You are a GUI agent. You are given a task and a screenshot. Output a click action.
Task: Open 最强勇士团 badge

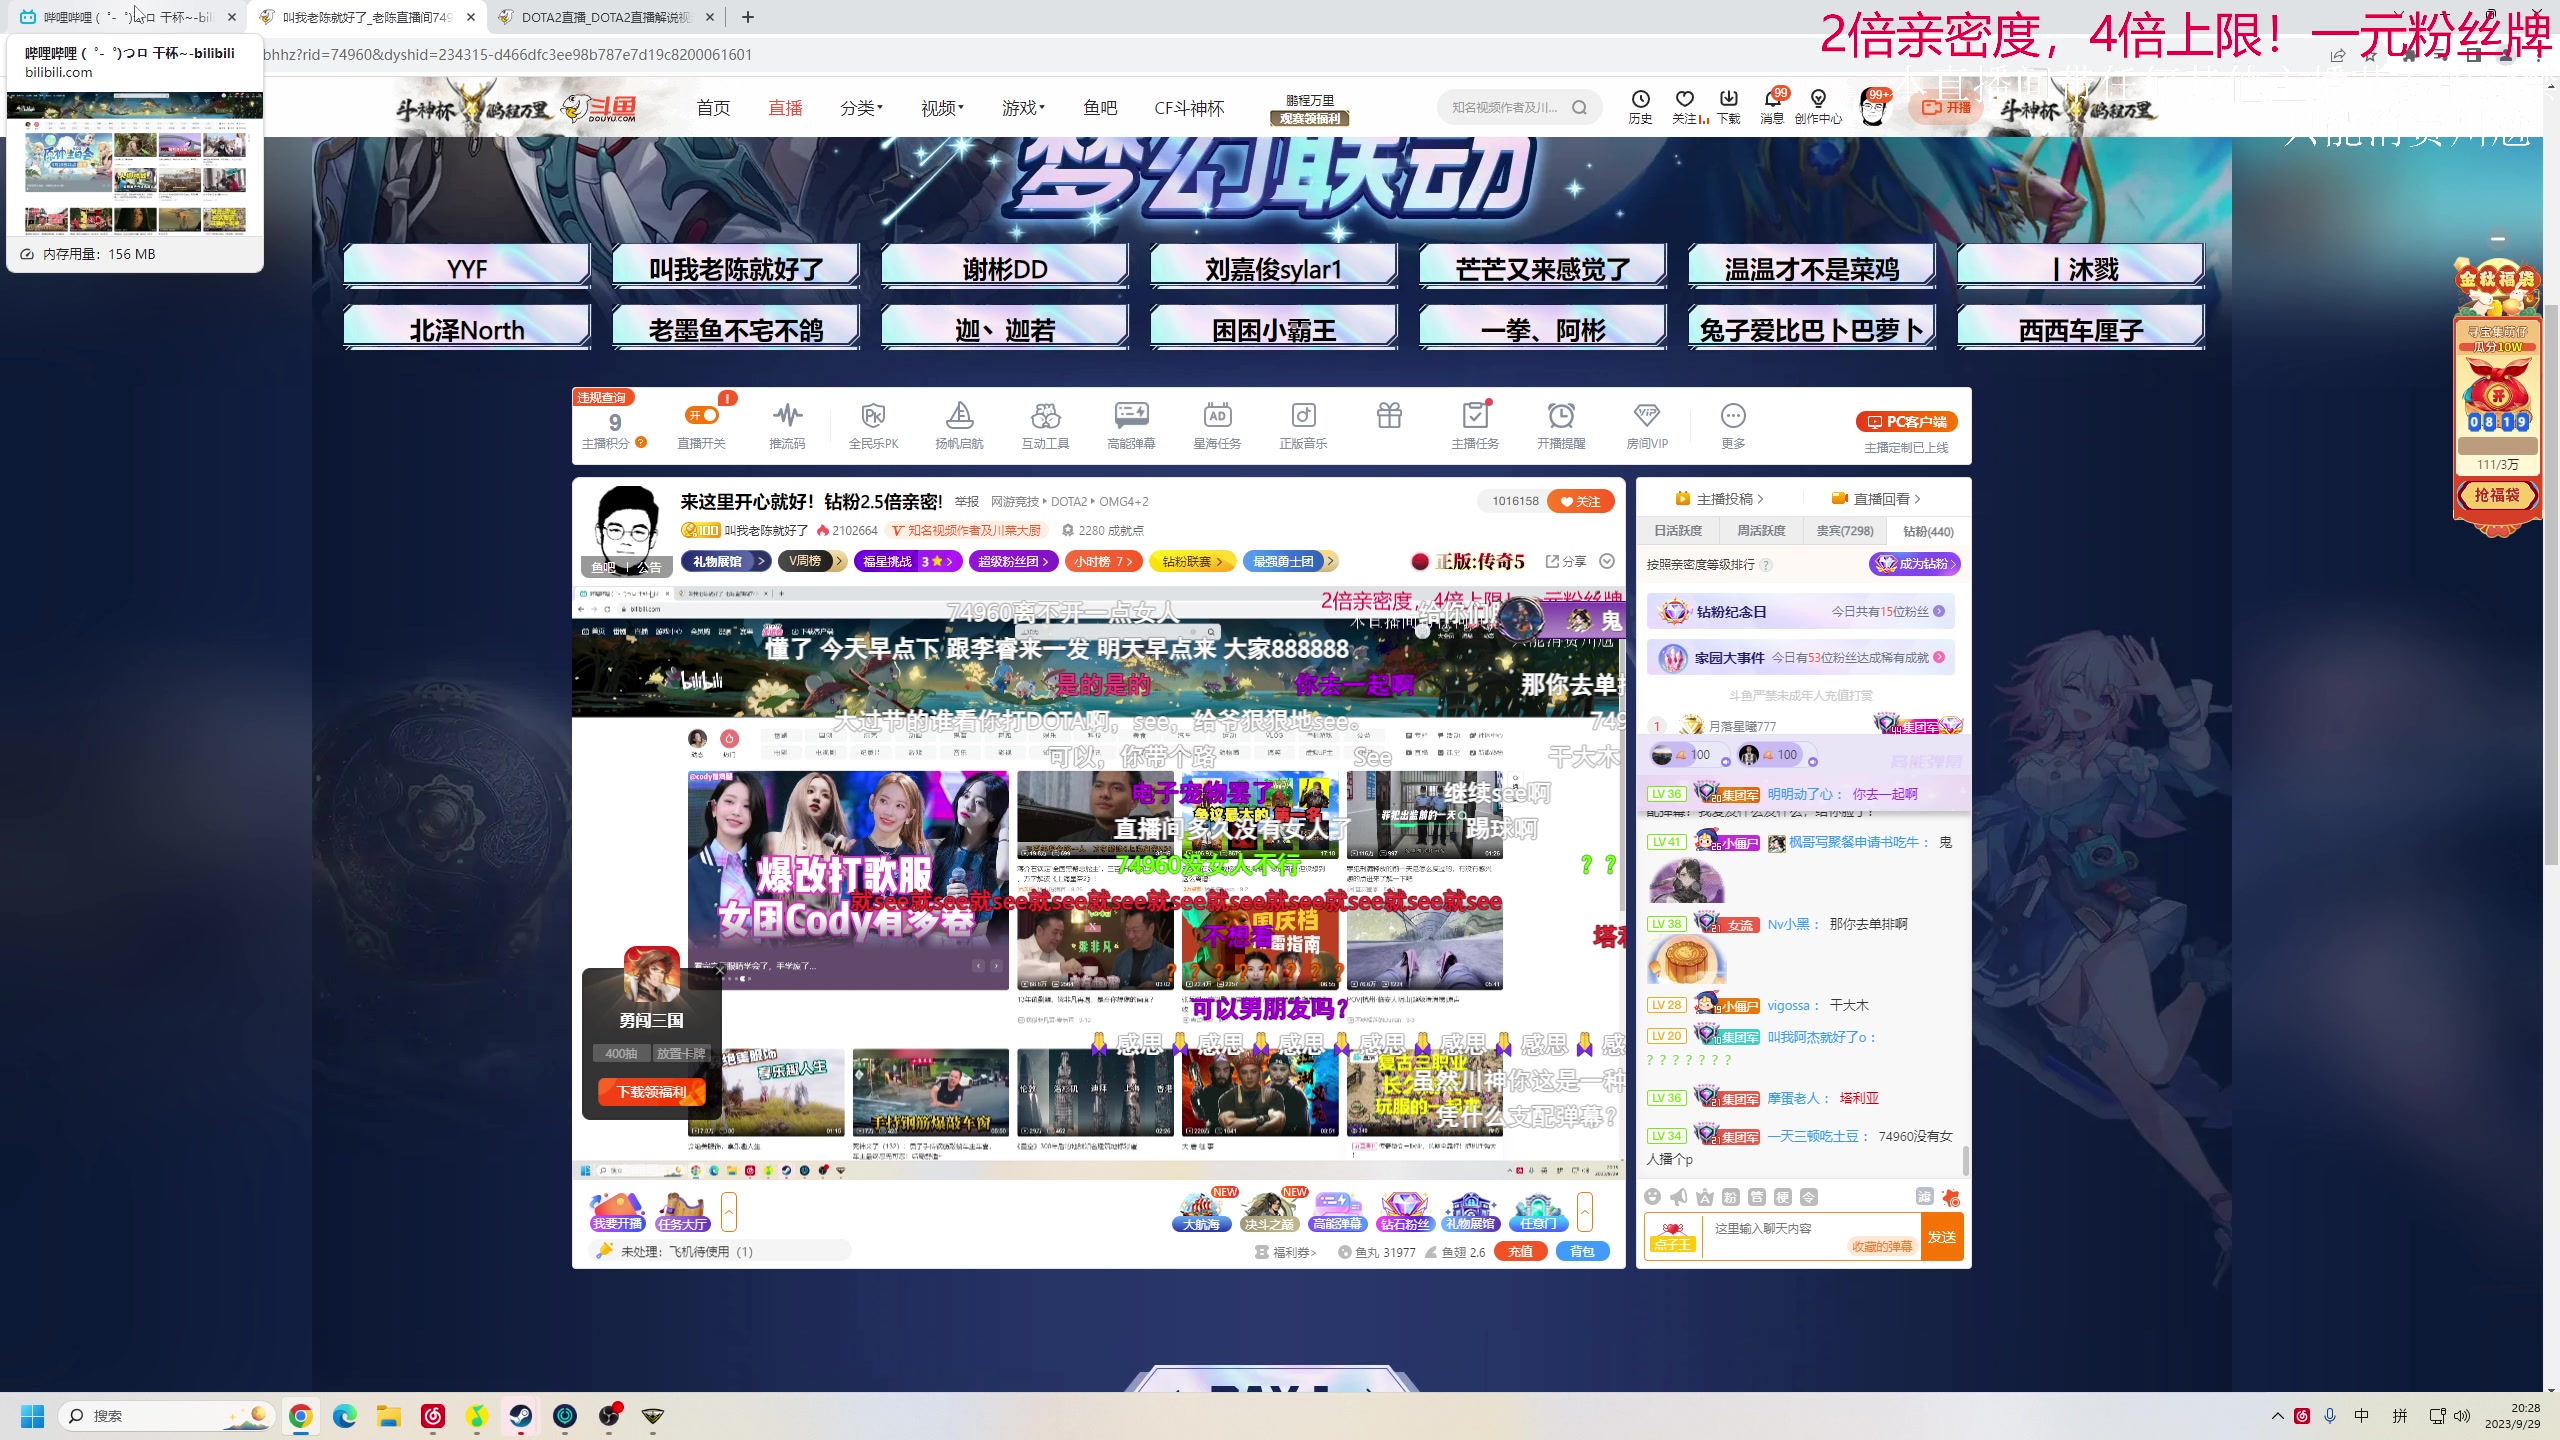click(1290, 562)
